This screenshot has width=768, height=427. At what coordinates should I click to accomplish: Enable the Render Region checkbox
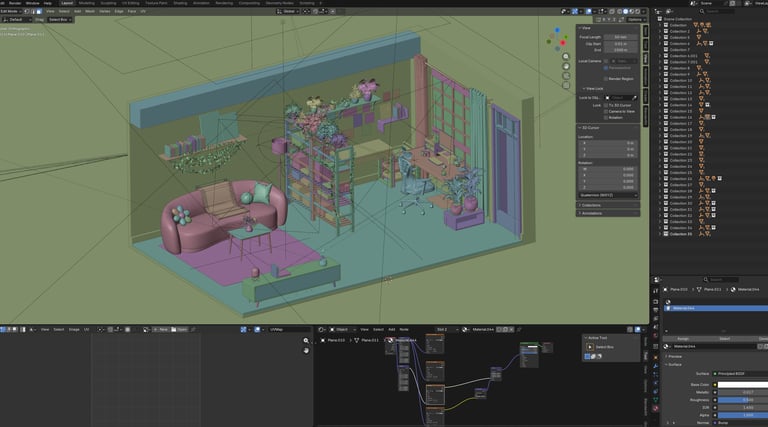[x=606, y=79]
